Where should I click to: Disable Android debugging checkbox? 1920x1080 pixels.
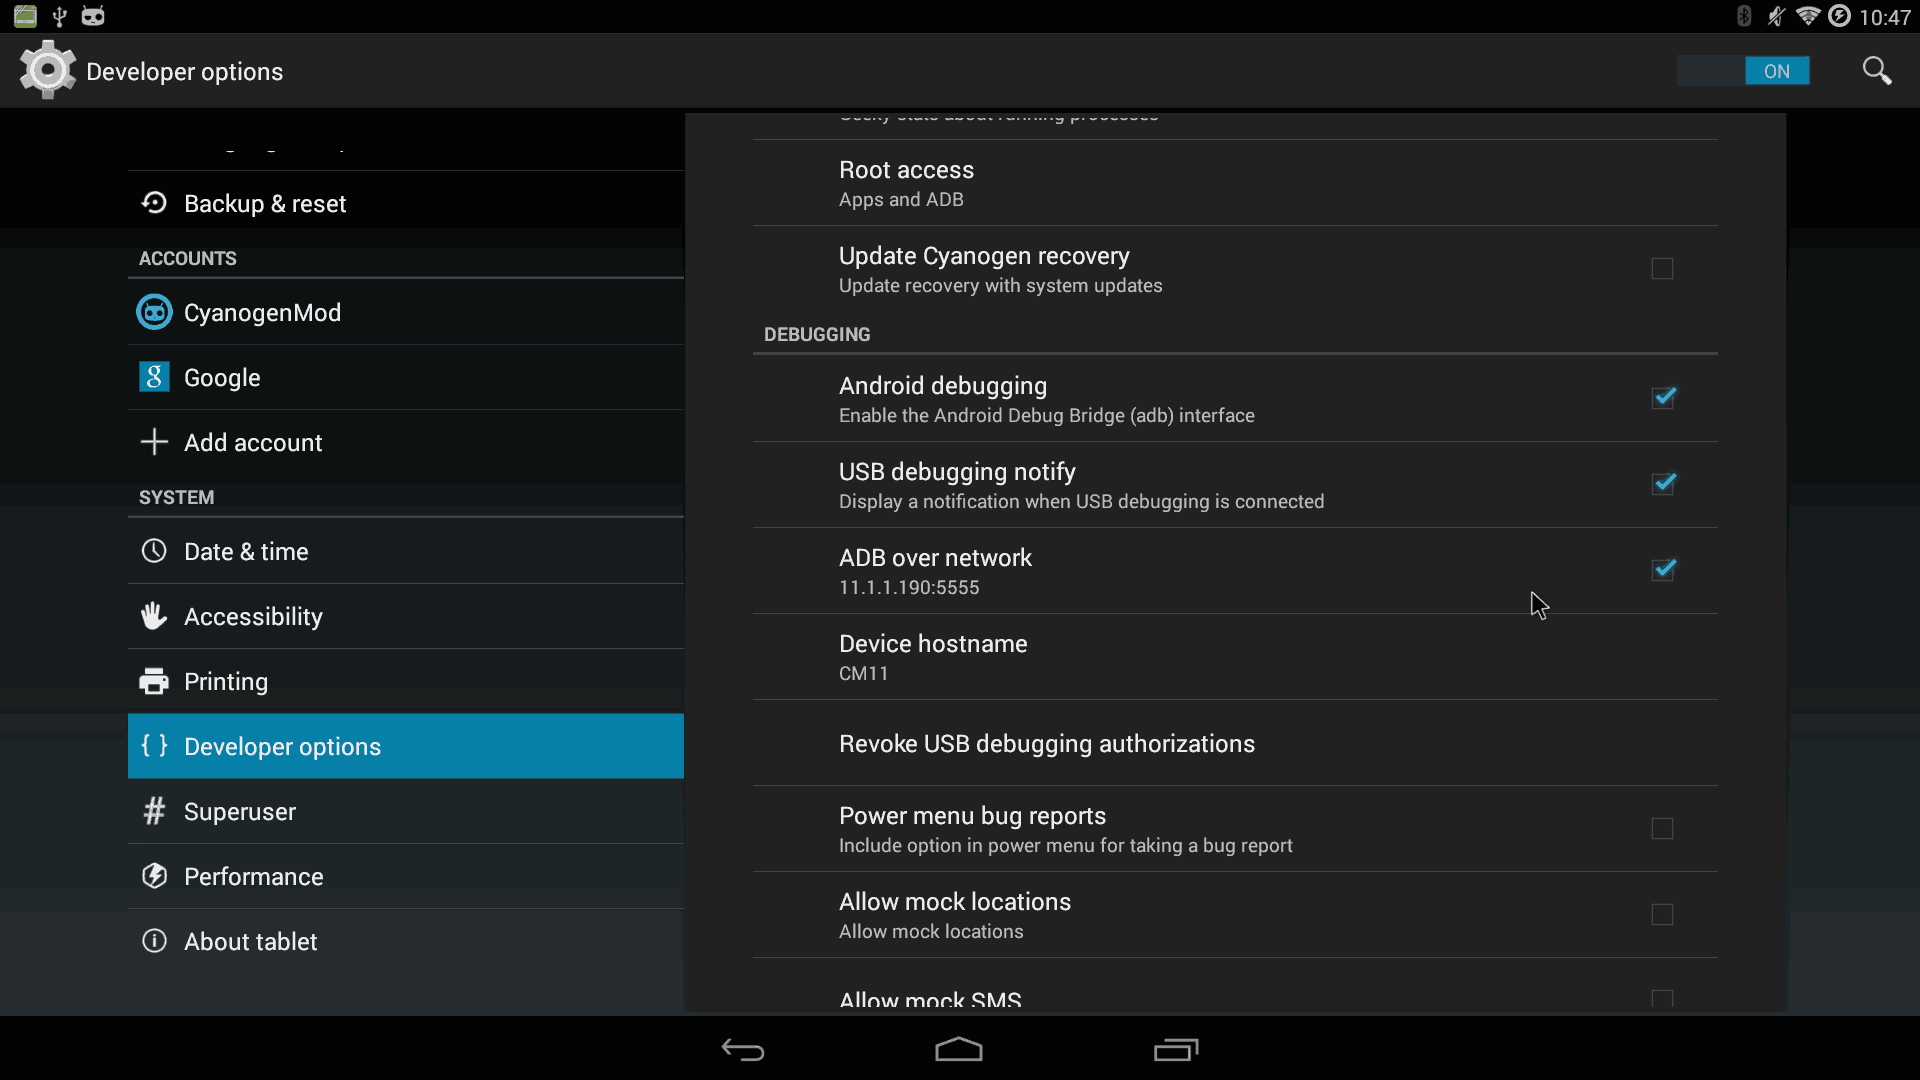(x=1663, y=397)
